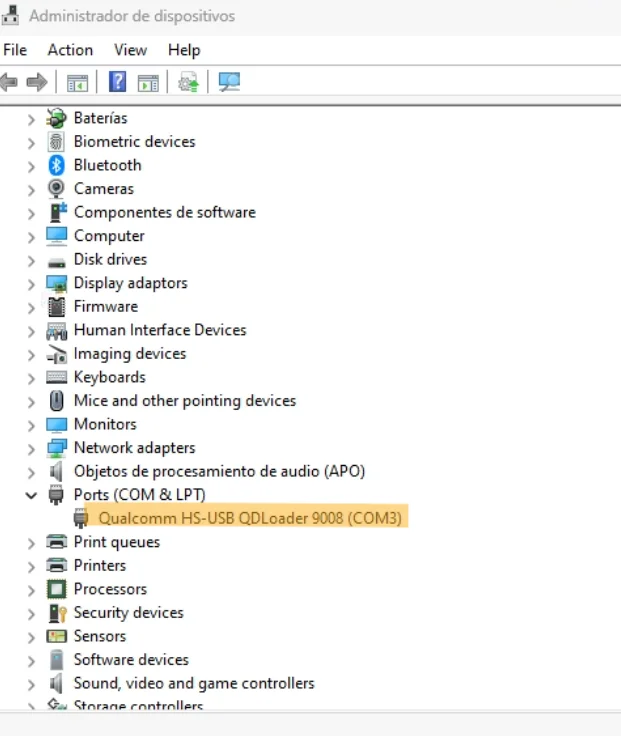The height and width of the screenshot is (736, 621).
Task: Show/hide console tree toolbar icon
Action: point(77,83)
